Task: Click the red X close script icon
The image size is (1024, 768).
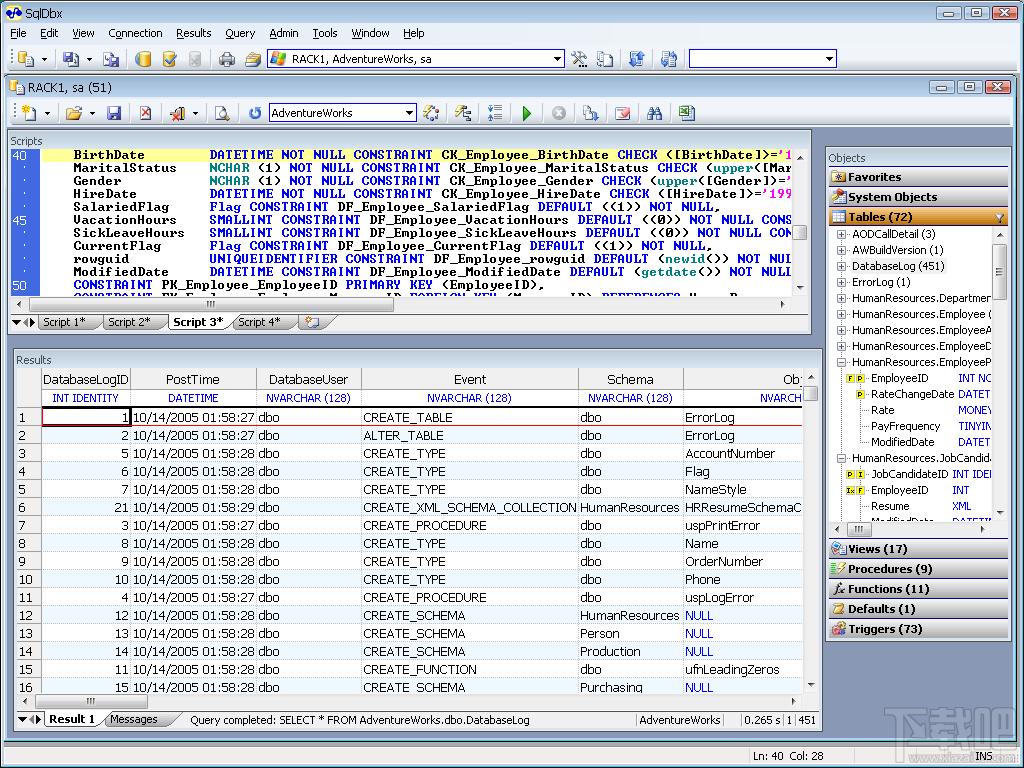Action: [x=146, y=113]
